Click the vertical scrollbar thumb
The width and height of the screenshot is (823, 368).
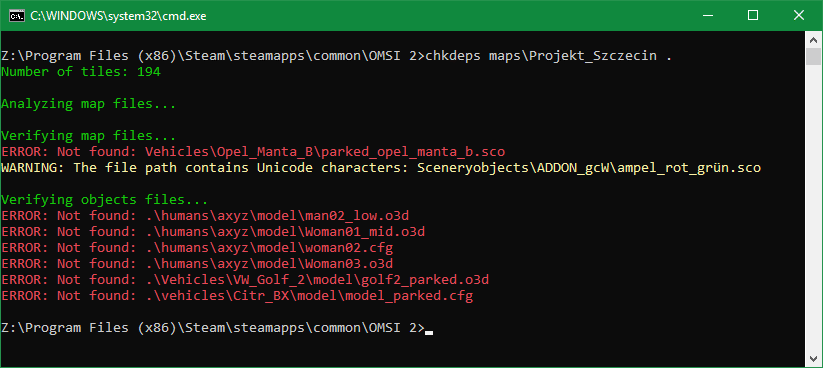point(813,56)
